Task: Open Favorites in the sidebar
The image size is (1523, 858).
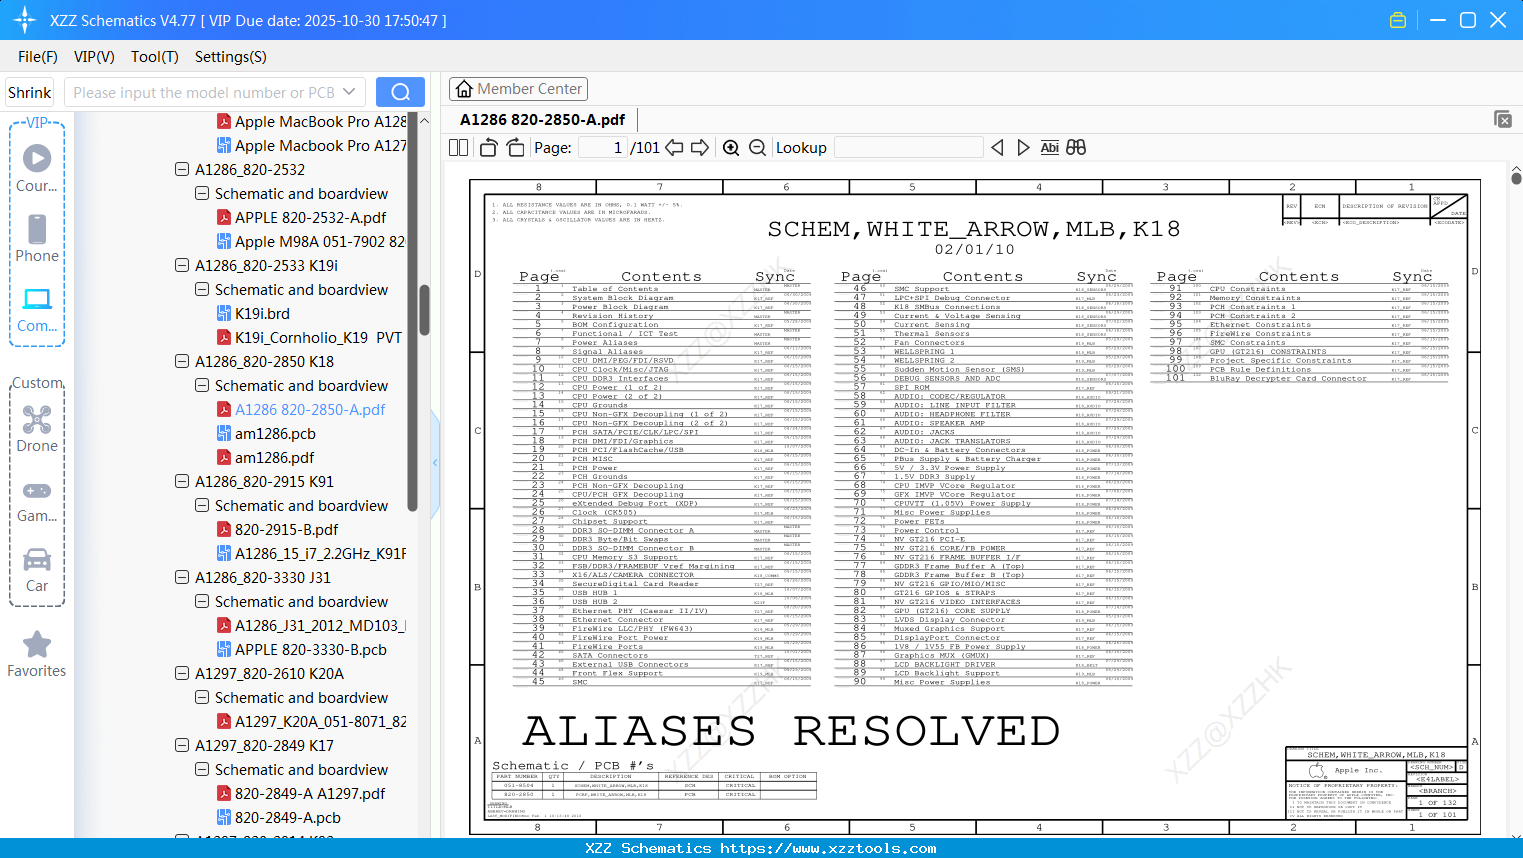Action: tap(37, 654)
